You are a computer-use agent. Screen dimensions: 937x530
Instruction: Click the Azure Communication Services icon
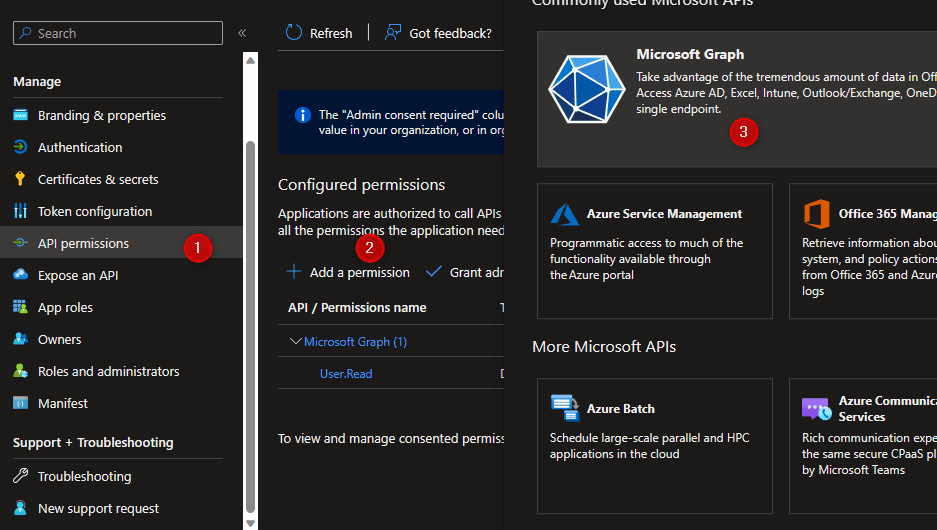816,409
